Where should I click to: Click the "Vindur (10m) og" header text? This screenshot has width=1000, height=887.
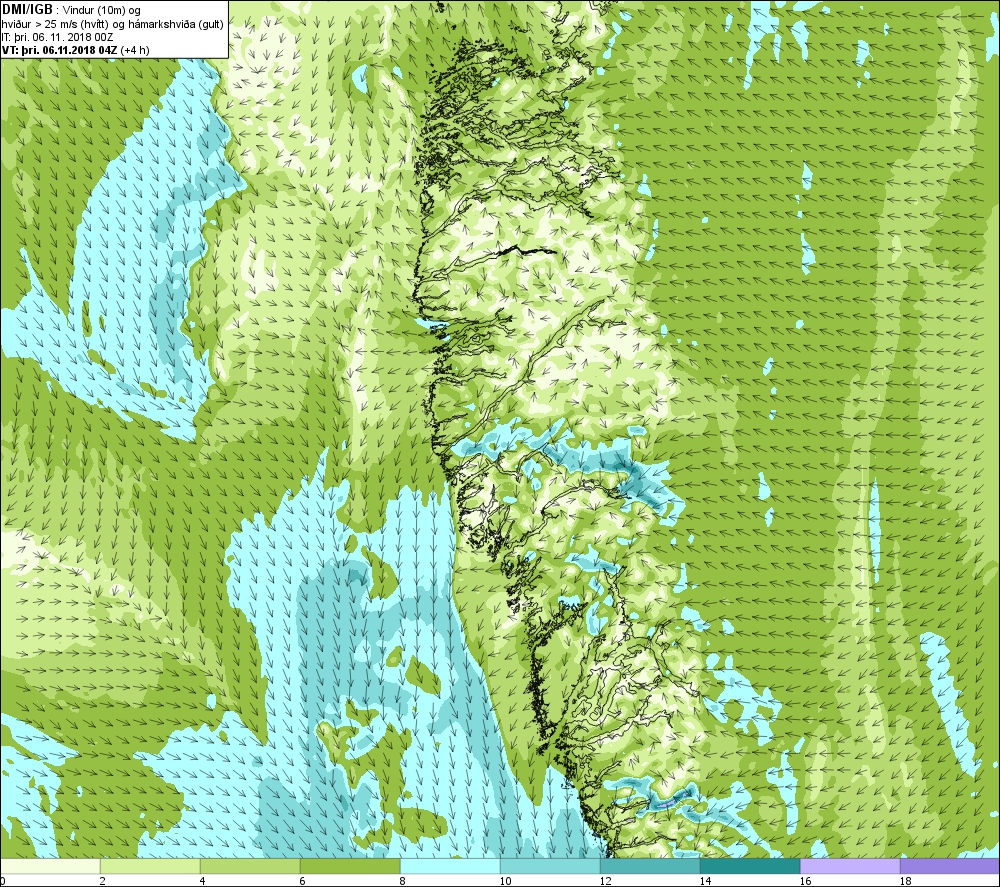(102, 11)
